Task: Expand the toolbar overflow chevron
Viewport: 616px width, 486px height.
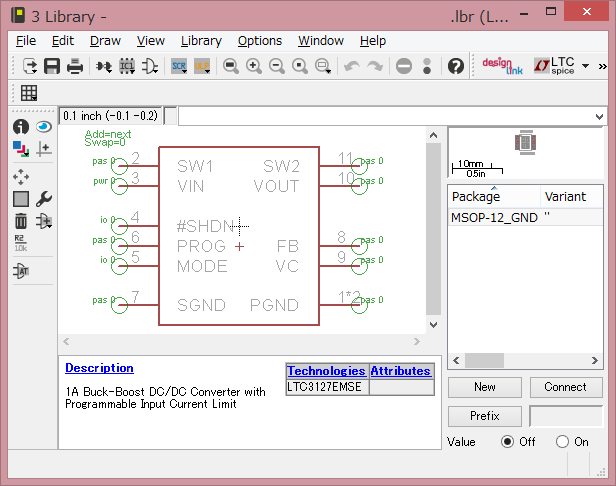Action: 602,66
